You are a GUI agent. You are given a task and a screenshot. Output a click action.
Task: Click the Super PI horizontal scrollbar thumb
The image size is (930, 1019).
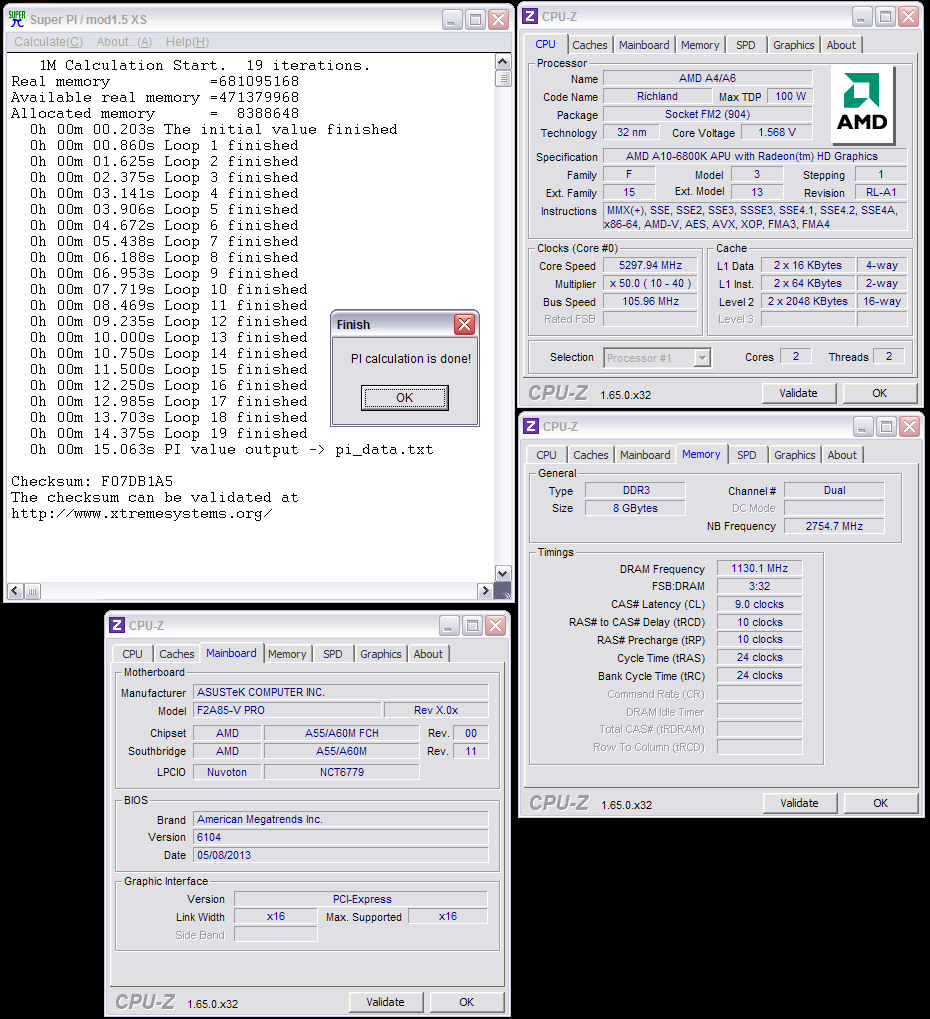(32, 591)
